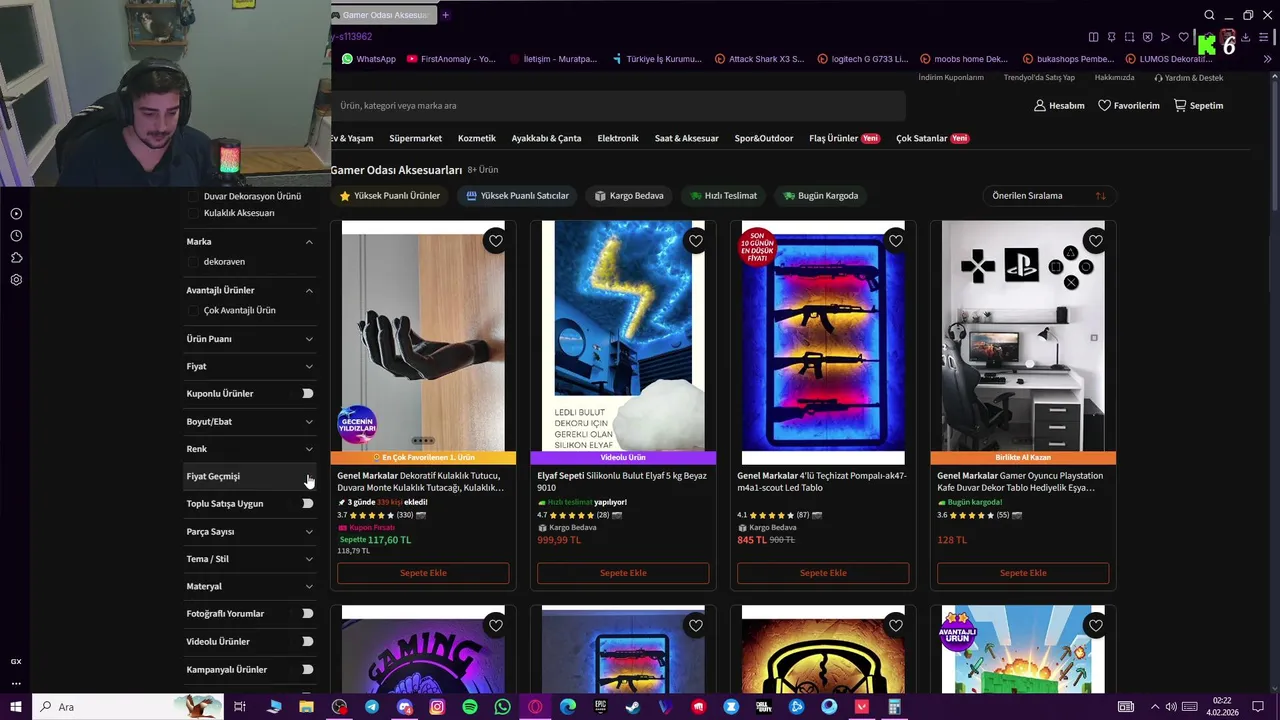Viewport: 1280px width, 720px height.
Task: Open the browser split screen icon
Action: point(1093,37)
